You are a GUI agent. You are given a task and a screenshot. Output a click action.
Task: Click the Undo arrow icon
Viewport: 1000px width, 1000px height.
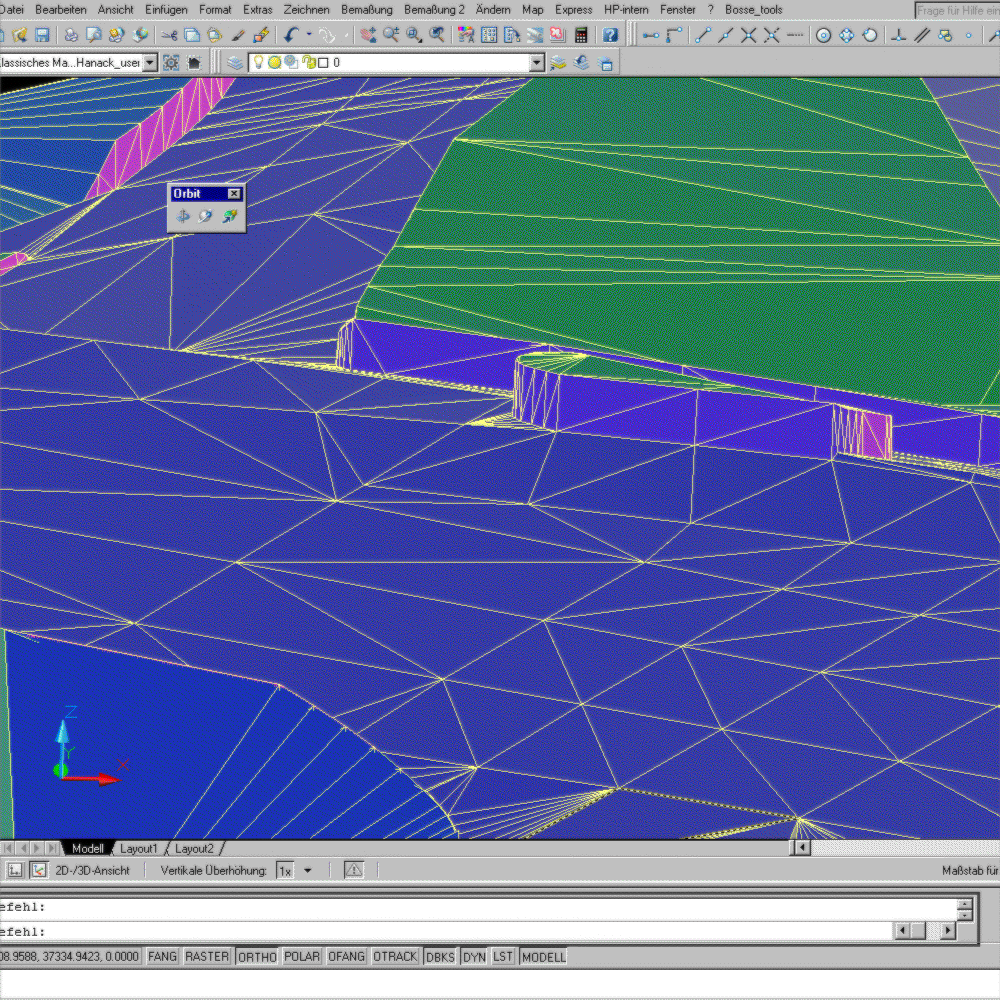click(290, 35)
